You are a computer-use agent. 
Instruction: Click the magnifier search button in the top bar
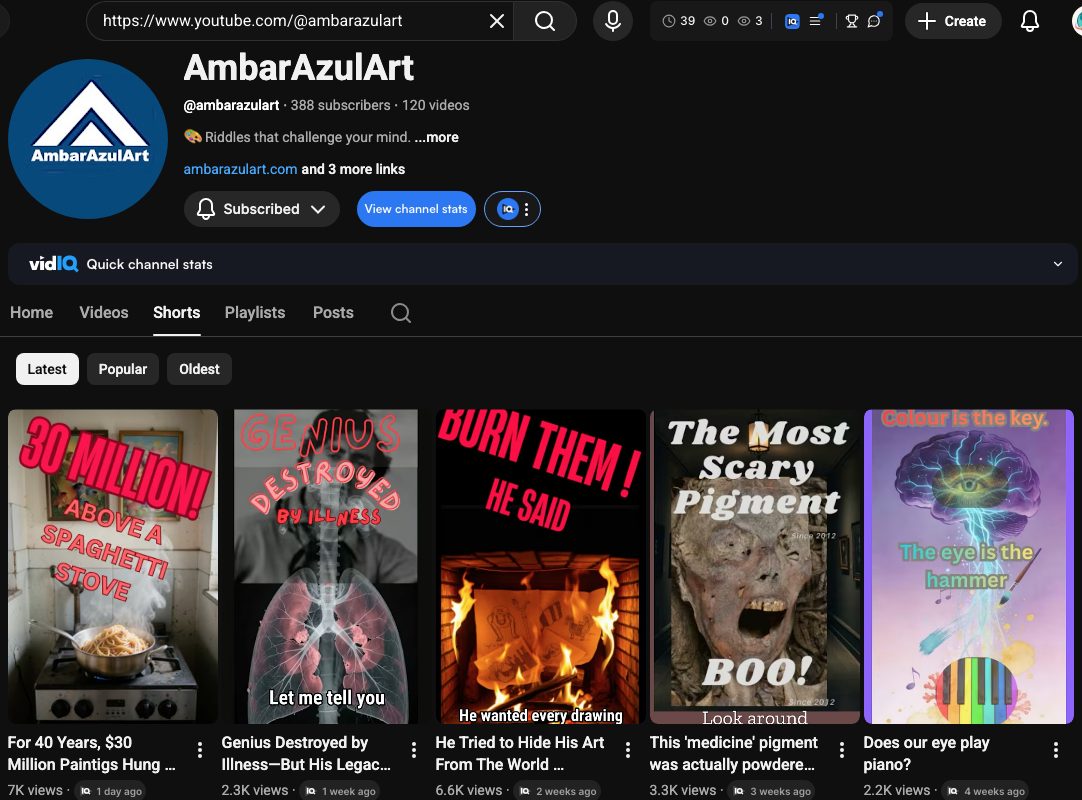click(544, 21)
